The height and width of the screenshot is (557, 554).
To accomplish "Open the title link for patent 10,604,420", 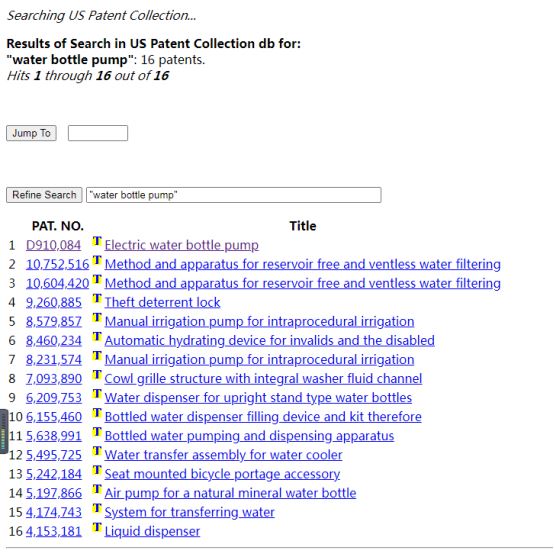I will (x=303, y=283).
